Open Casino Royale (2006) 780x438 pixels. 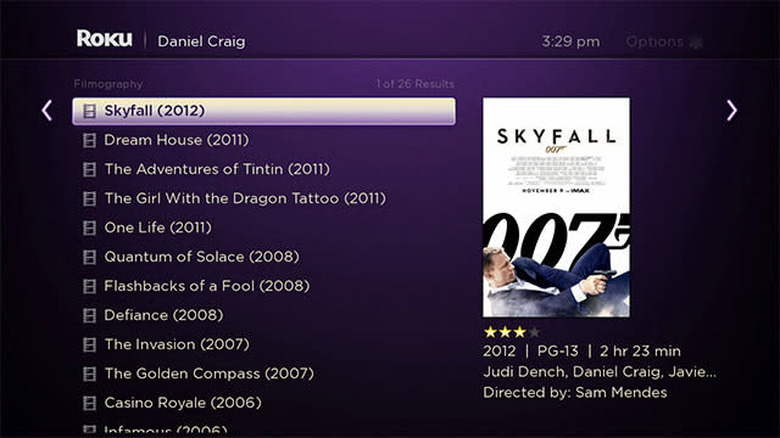click(x=182, y=403)
